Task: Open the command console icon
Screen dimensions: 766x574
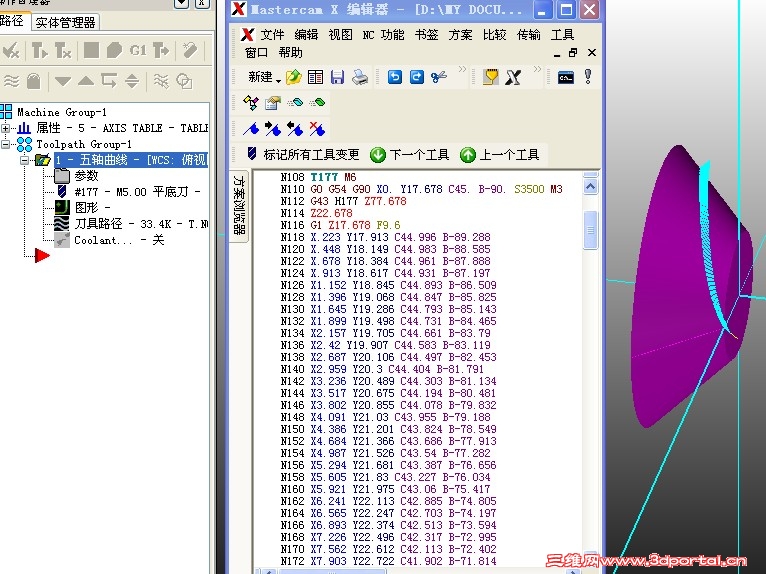Action: (566, 77)
